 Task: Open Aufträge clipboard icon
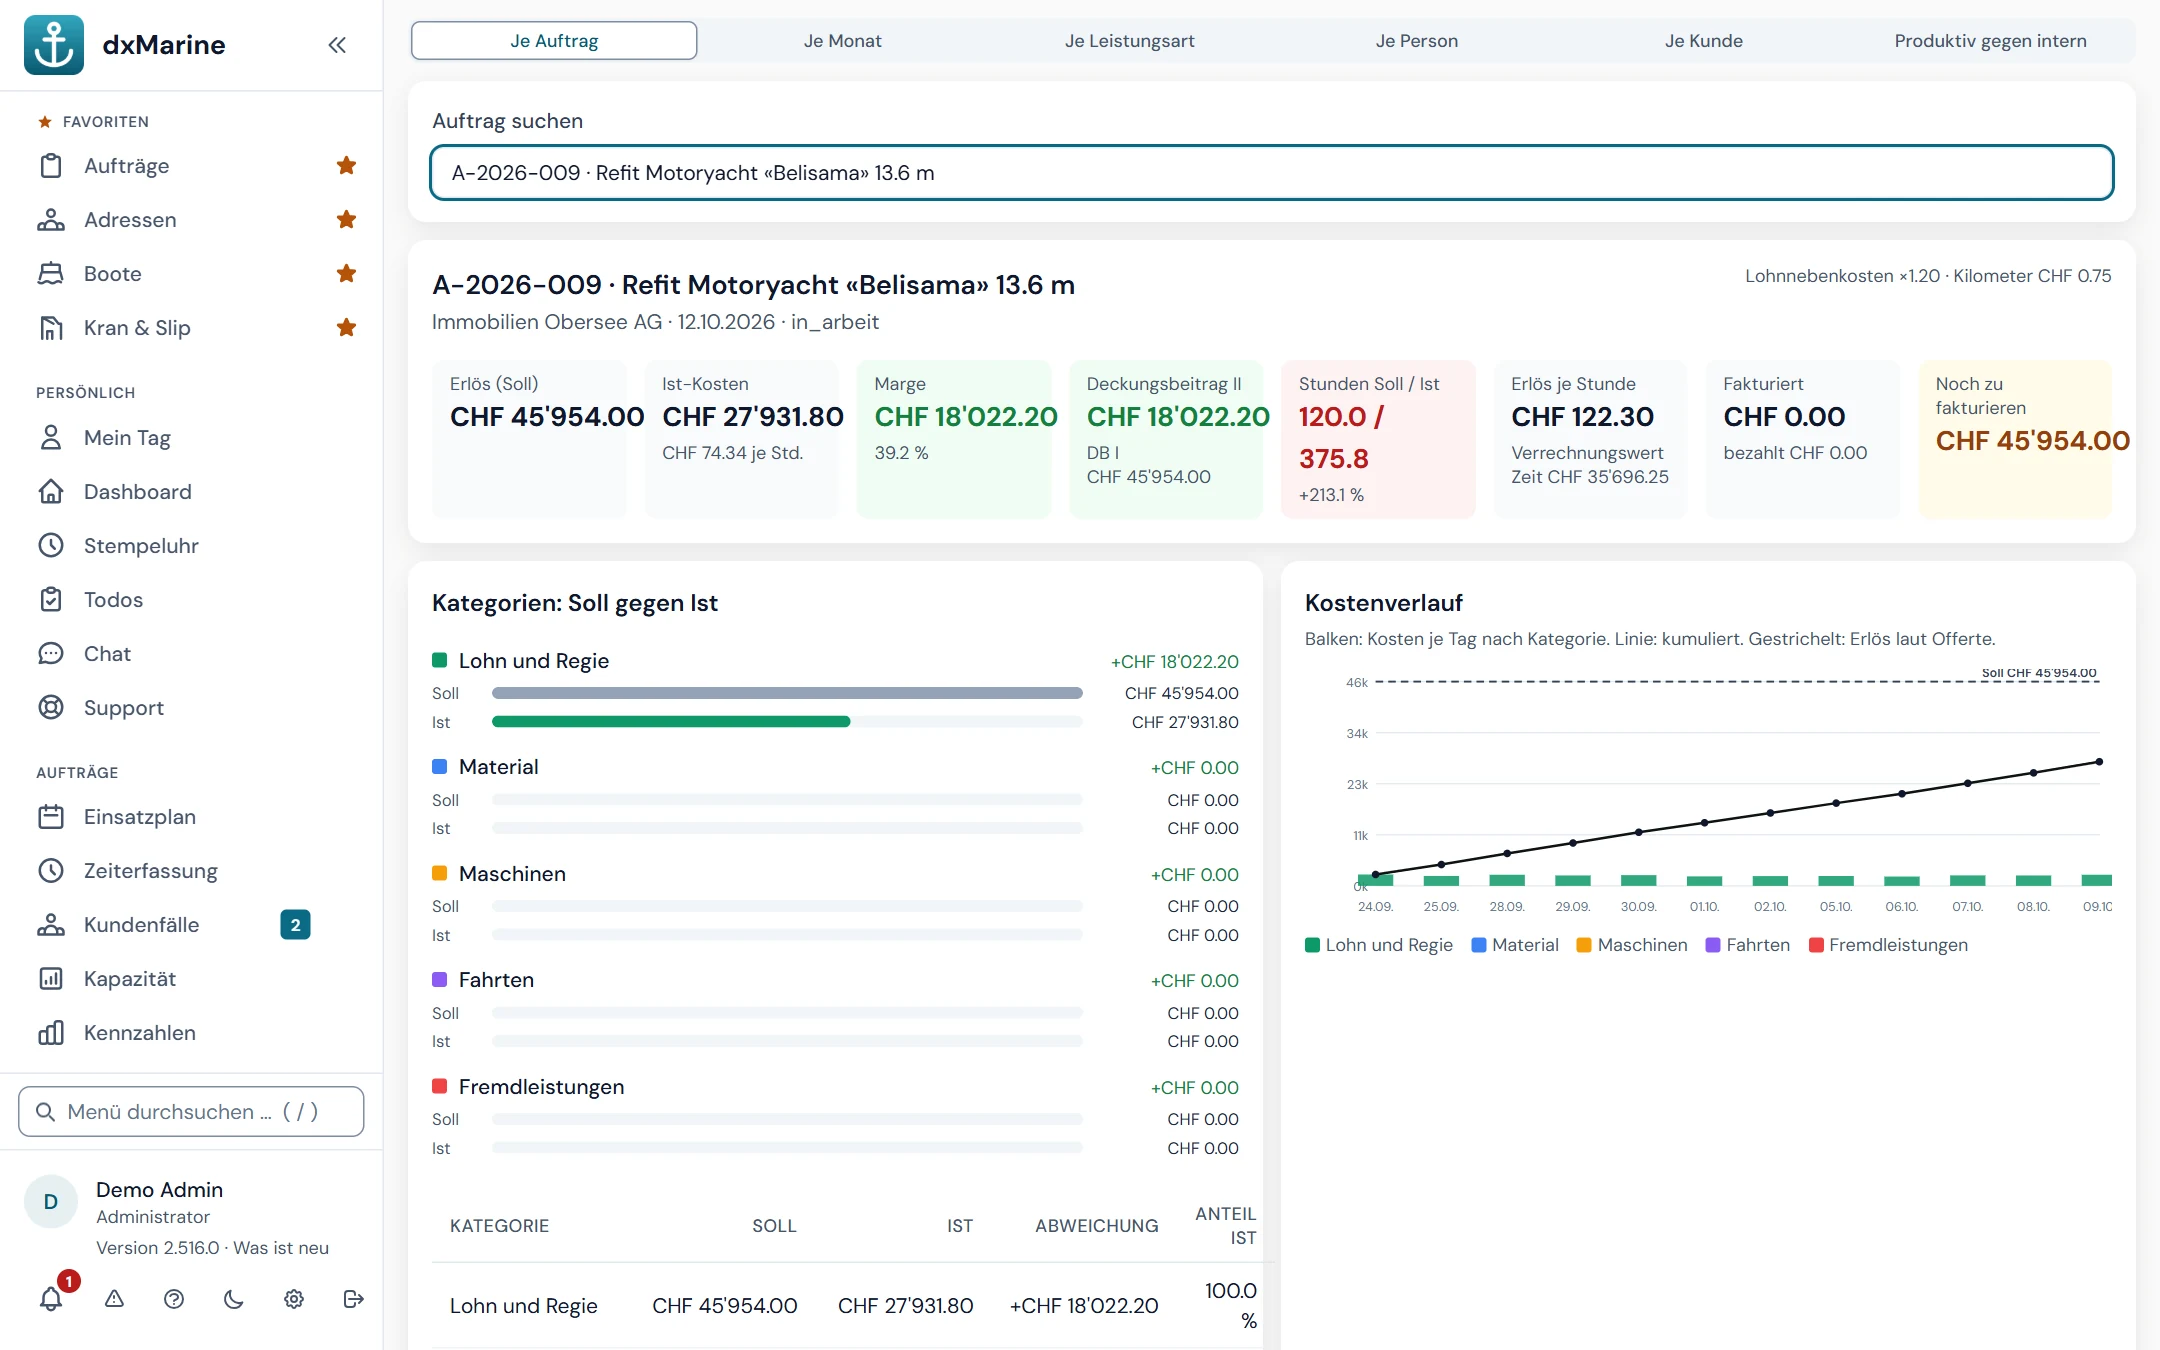[51, 166]
